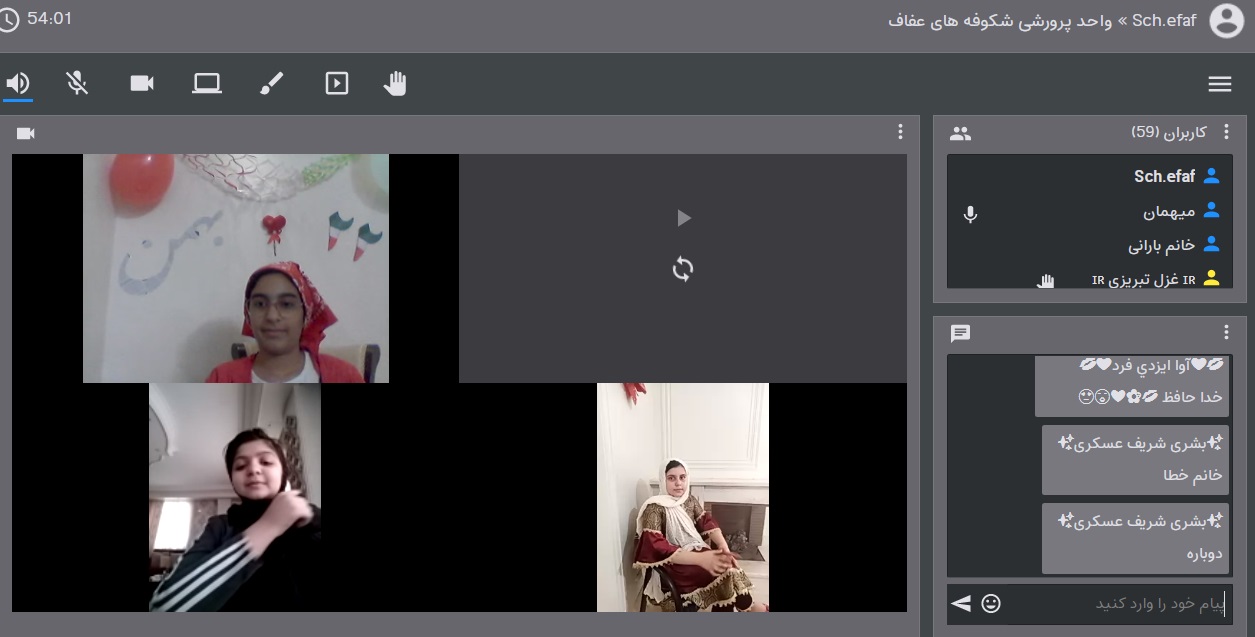Screen dimensions: 1255x637
Task: Select user Sch.efaf in the users list
Action: coord(1164,177)
